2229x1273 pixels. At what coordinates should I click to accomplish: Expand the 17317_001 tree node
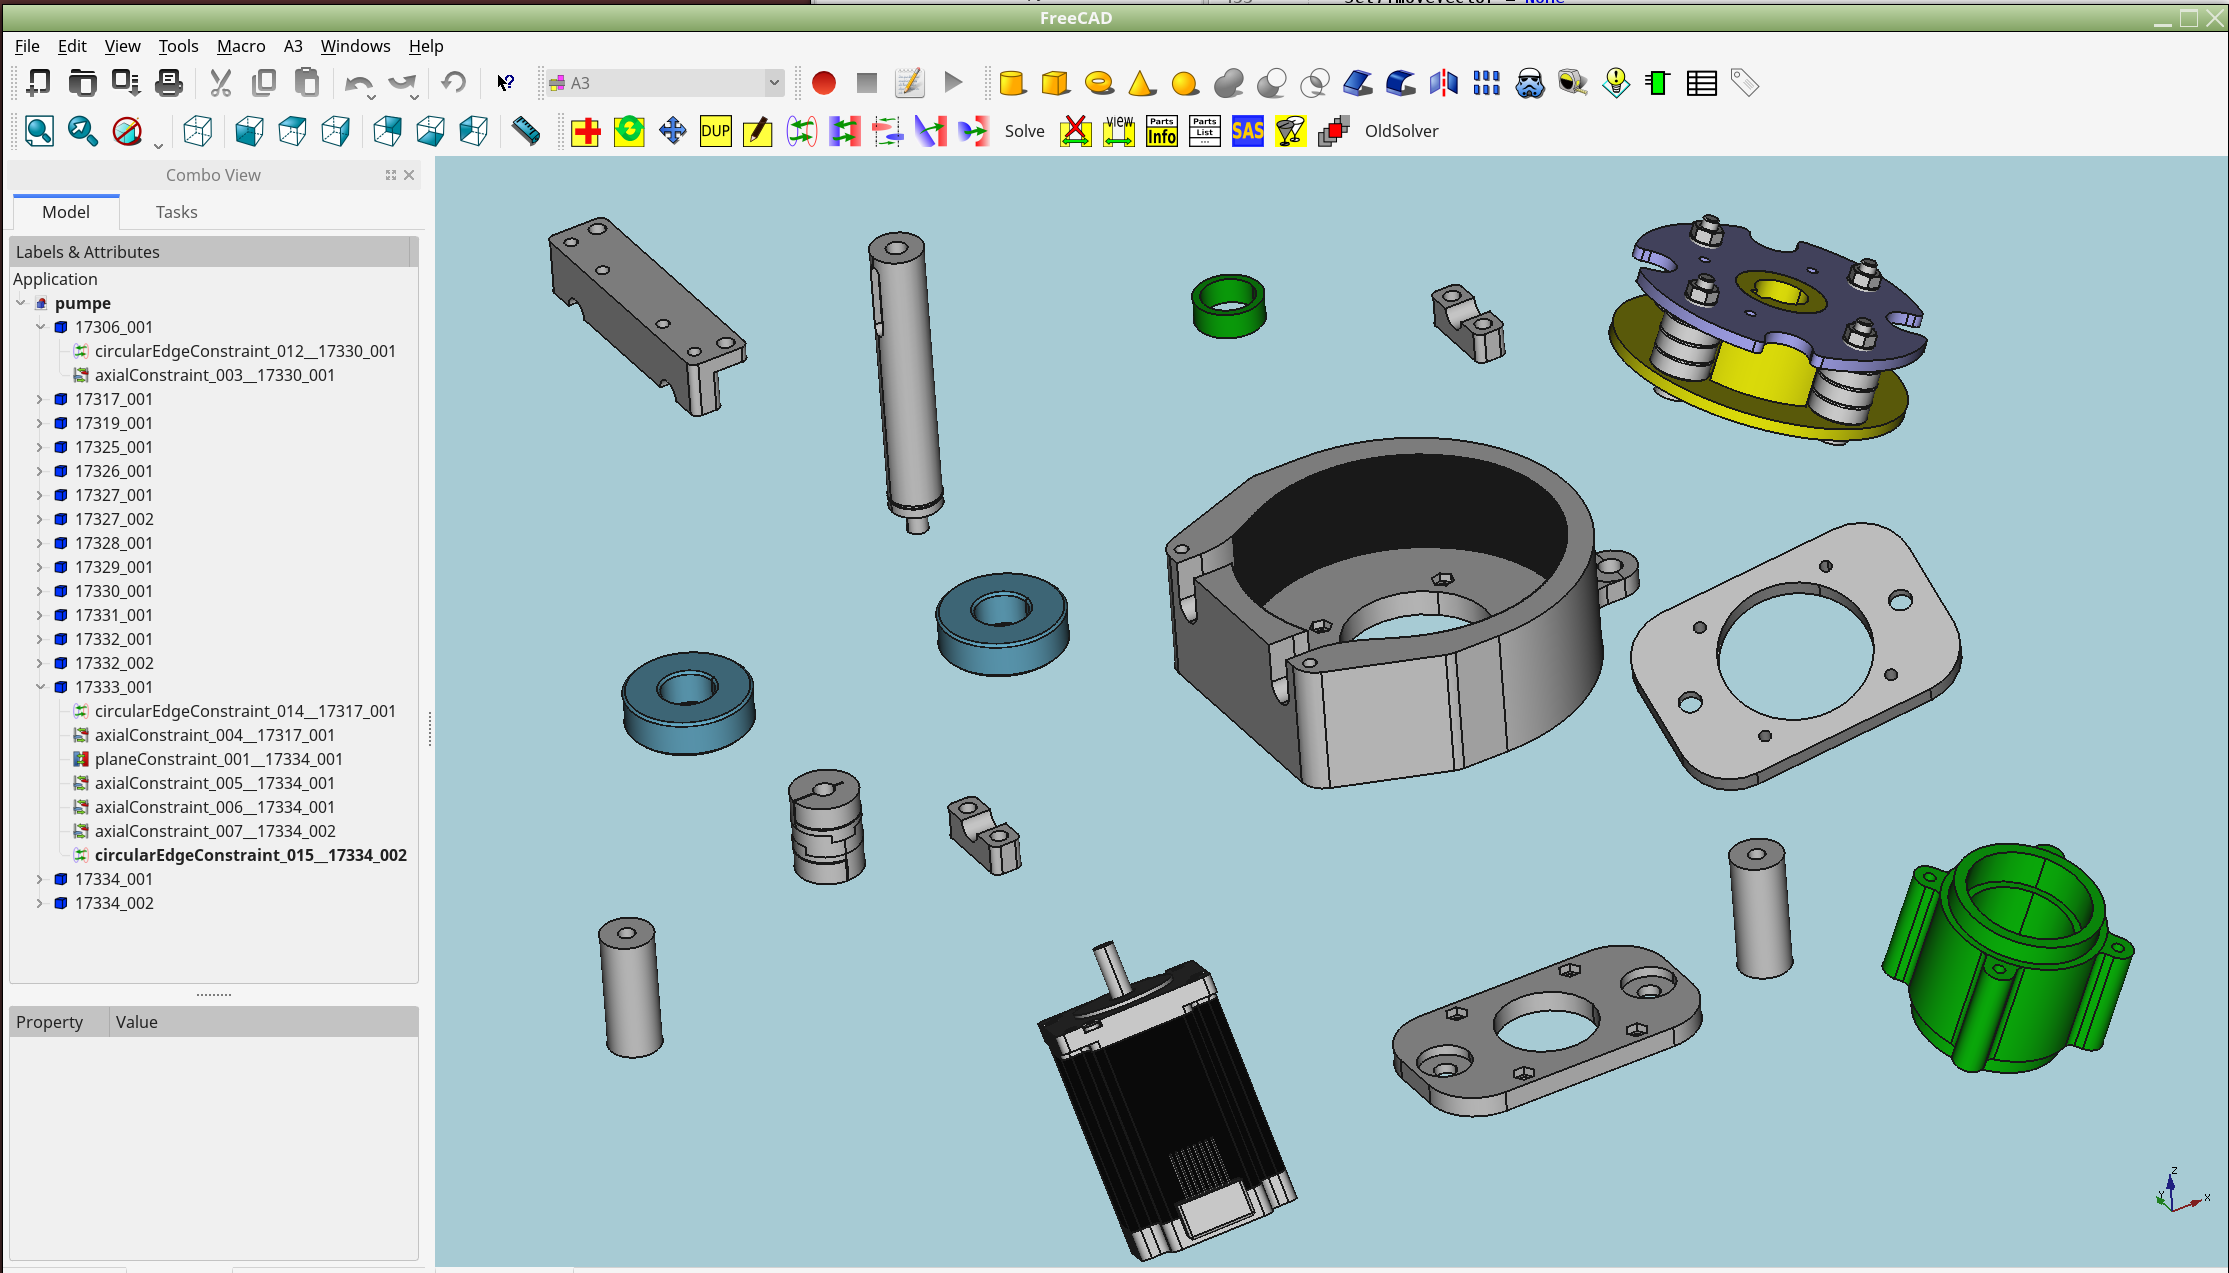40,399
